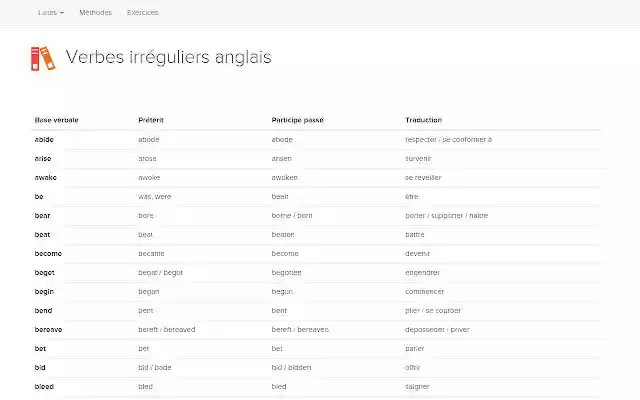Select the verb beget
The width and height of the screenshot is (640, 400).
(46, 272)
